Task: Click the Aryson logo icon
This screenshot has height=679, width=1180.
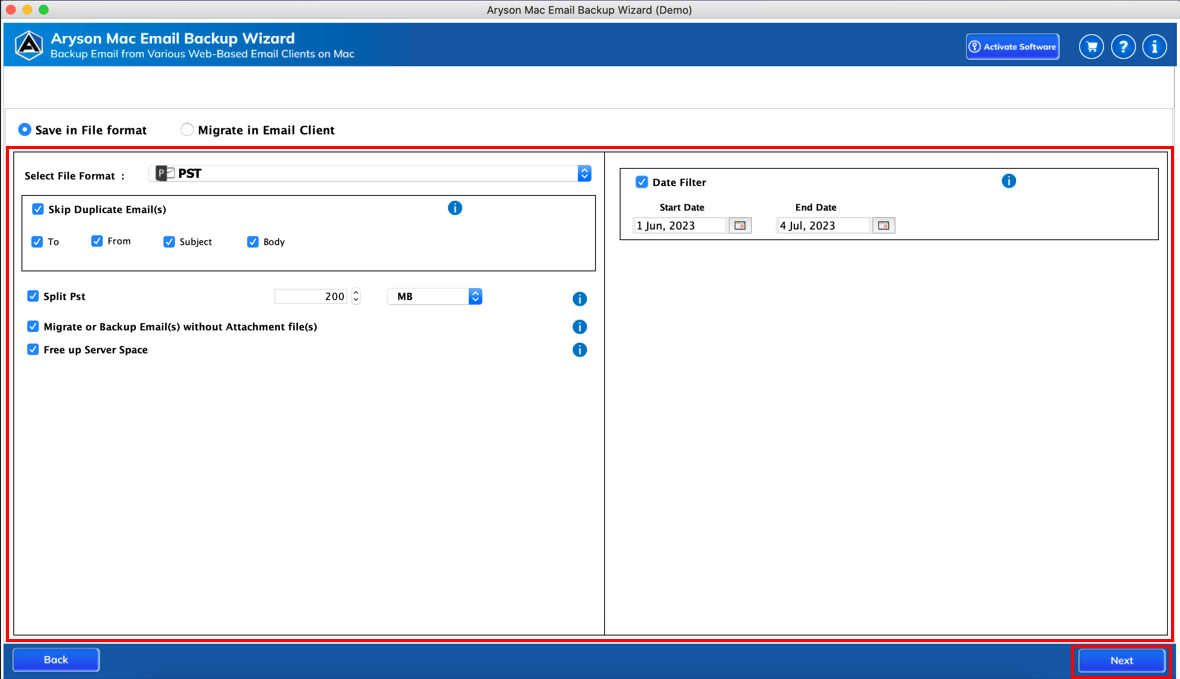Action: click(x=29, y=45)
